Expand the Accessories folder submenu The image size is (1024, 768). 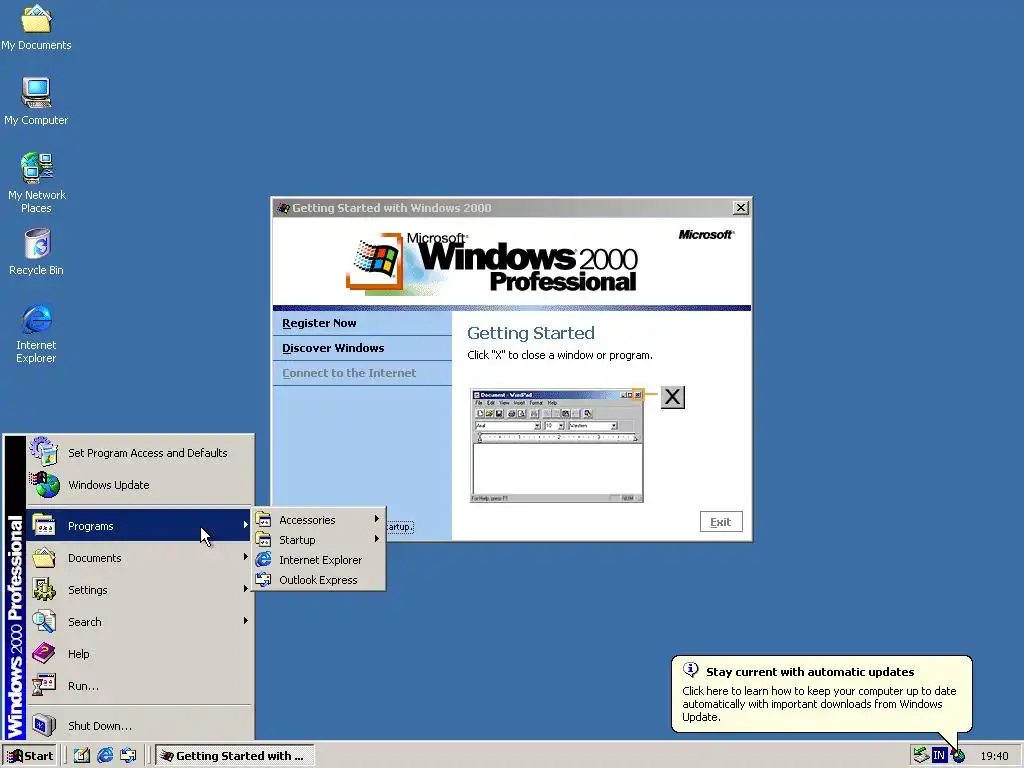(x=319, y=520)
